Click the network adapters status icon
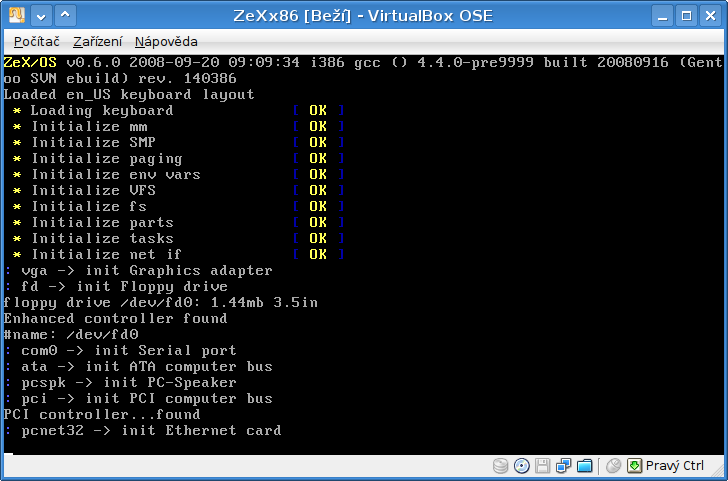 (x=564, y=466)
